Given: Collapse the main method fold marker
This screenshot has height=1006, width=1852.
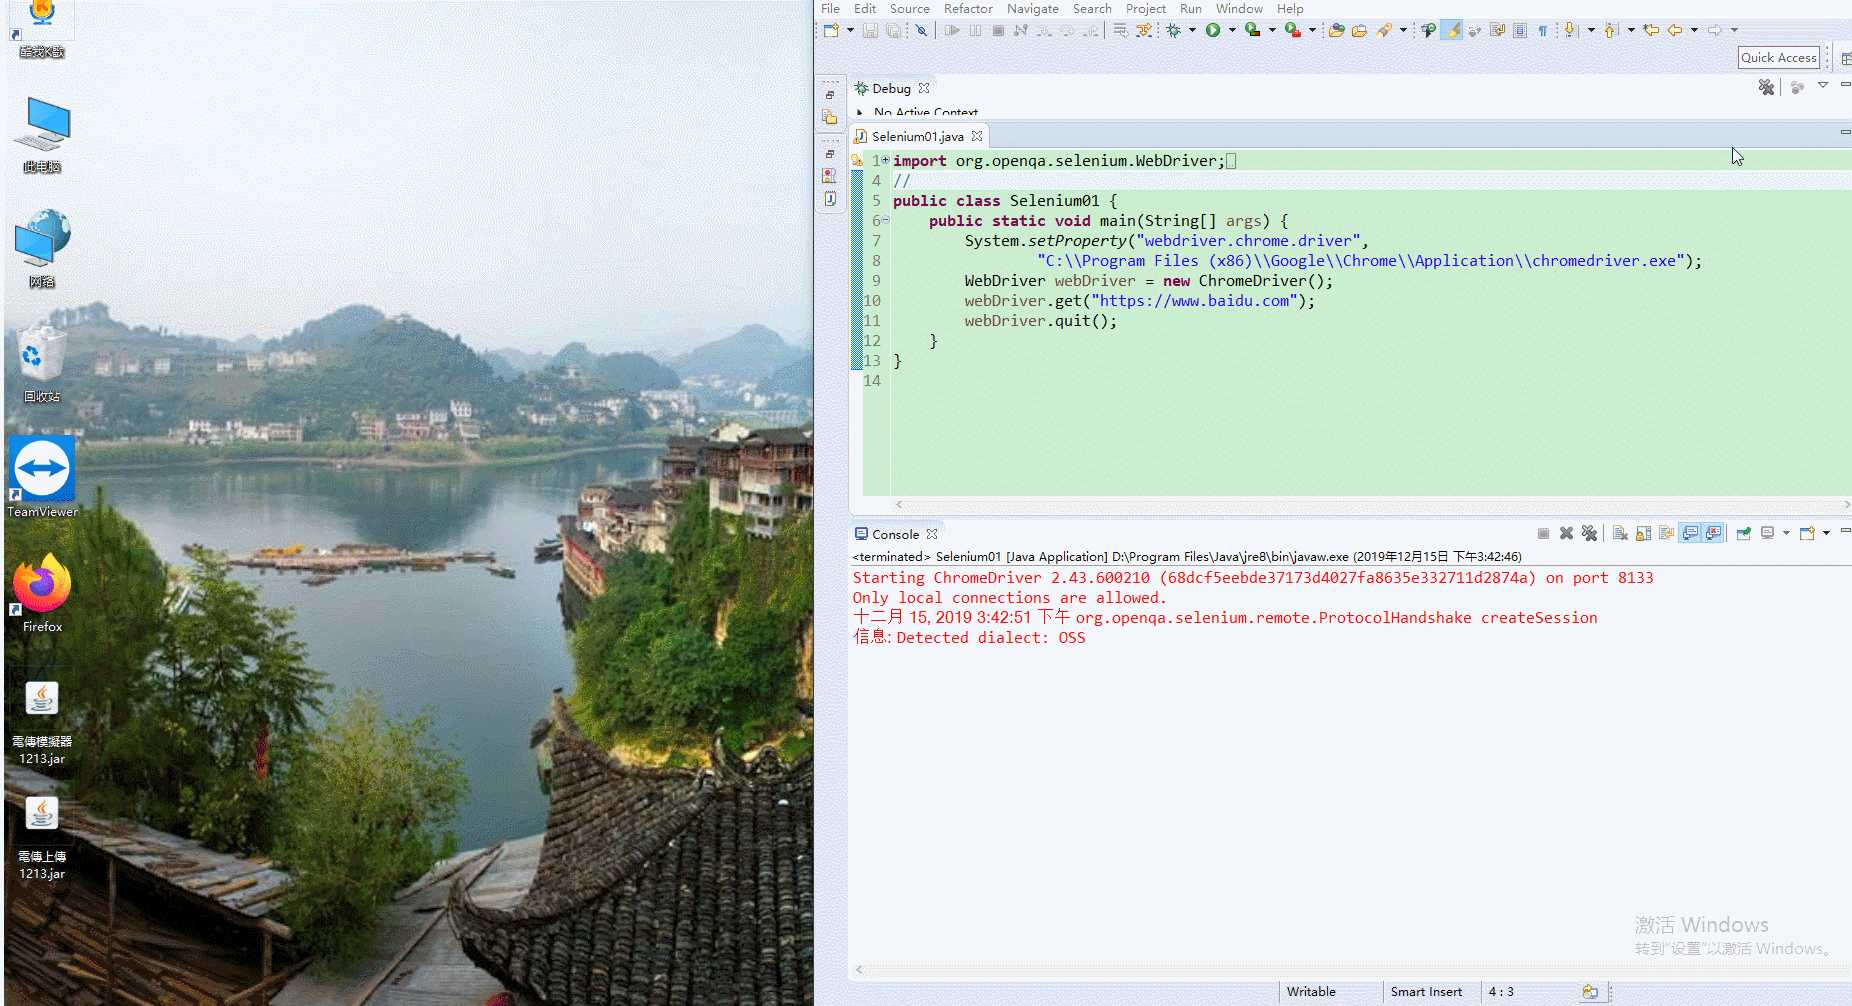Looking at the screenshot, I should tap(886, 220).
